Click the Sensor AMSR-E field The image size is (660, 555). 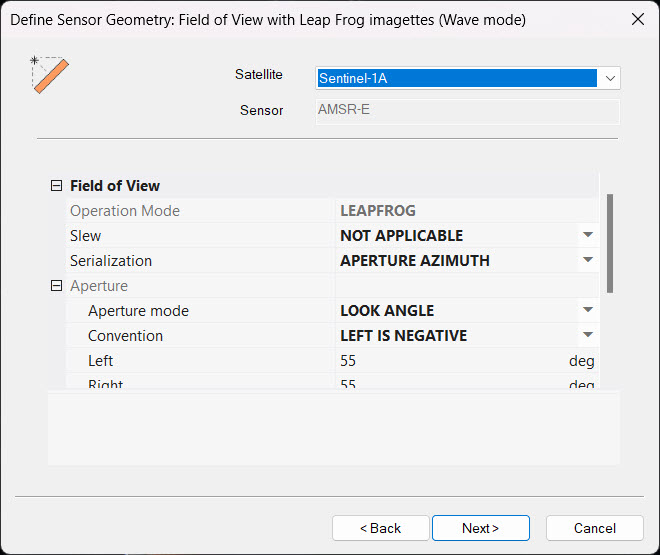click(467, 110)
